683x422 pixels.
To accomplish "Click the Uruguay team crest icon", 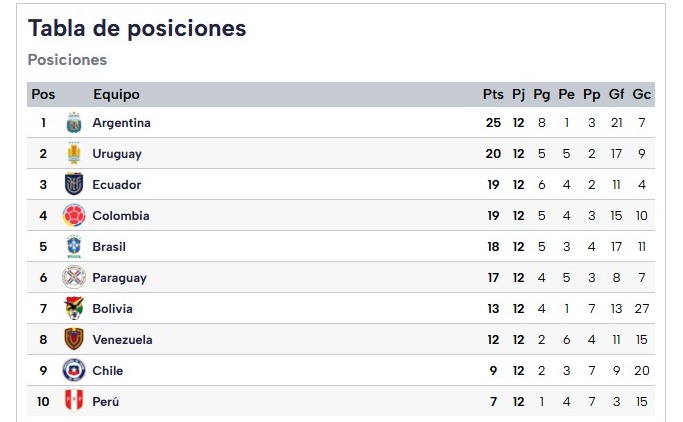I will point(74,154).
